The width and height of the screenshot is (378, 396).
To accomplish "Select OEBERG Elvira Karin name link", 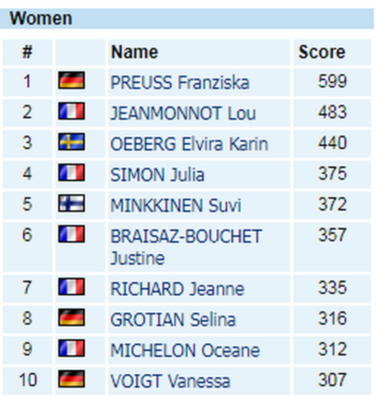I will [189, 144].
